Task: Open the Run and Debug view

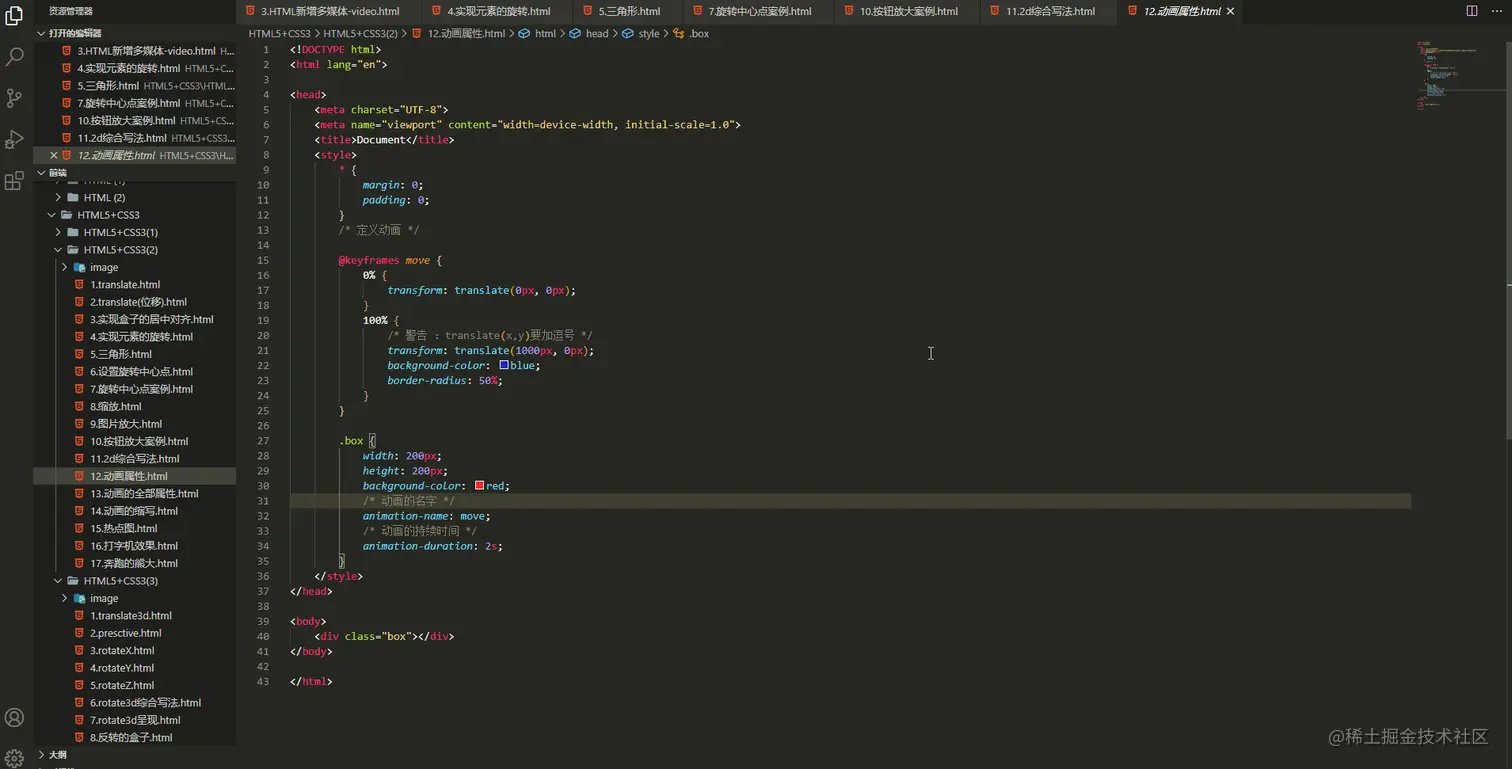Action: click(x=14, y=139)
